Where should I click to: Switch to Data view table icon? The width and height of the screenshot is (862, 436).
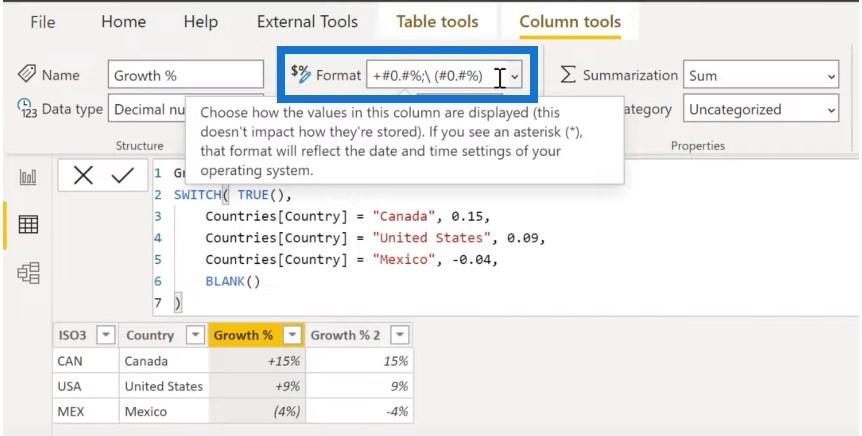(x=28, y=224)
